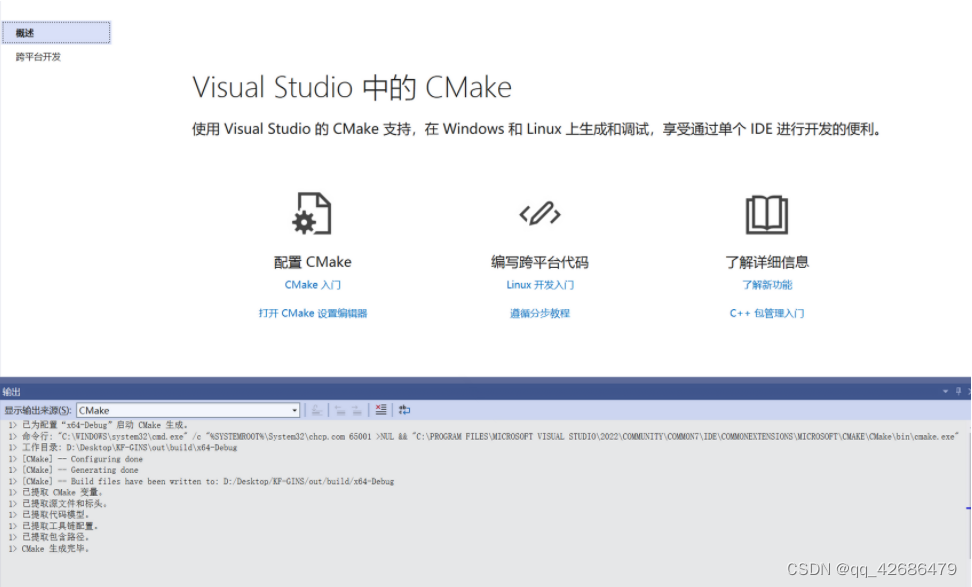Go to next message in output toolbar

(x=356, y=410)
